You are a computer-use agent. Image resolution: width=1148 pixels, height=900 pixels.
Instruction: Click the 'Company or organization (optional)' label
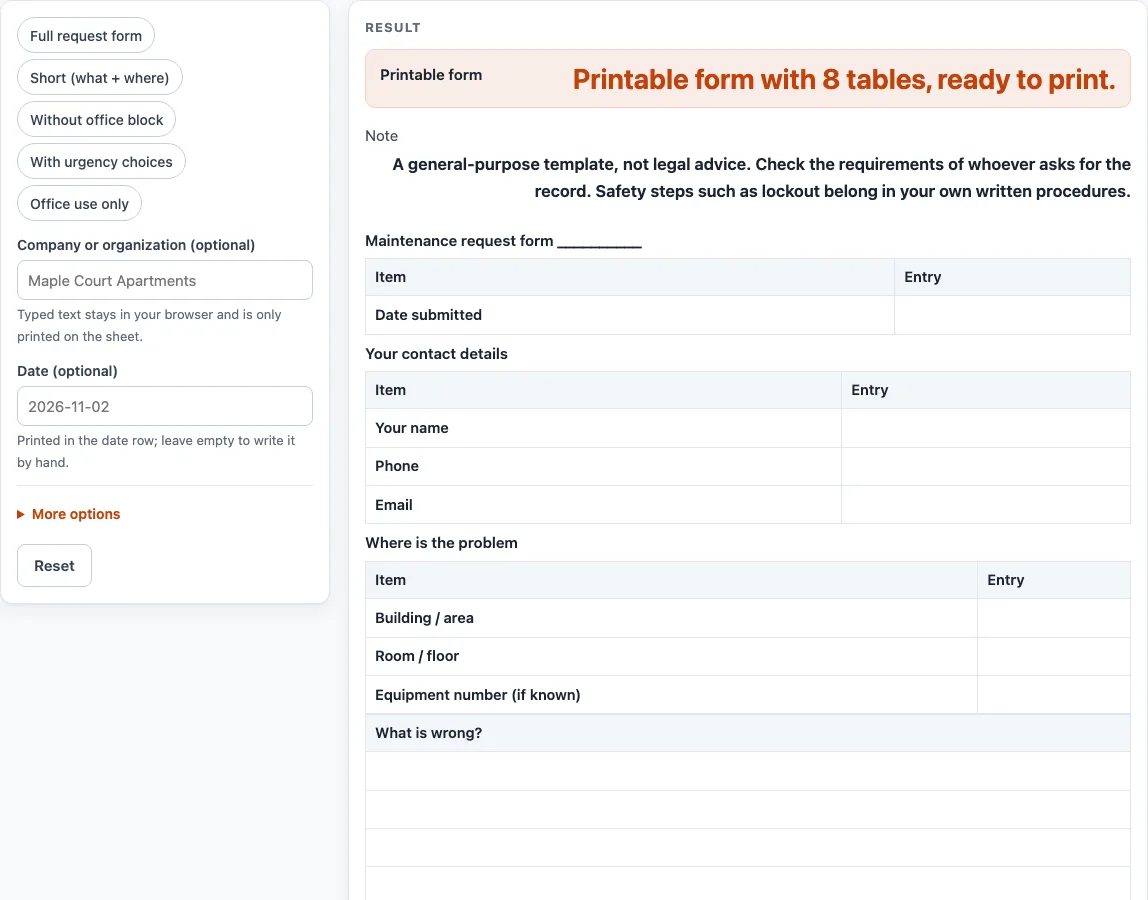(136, 245)
